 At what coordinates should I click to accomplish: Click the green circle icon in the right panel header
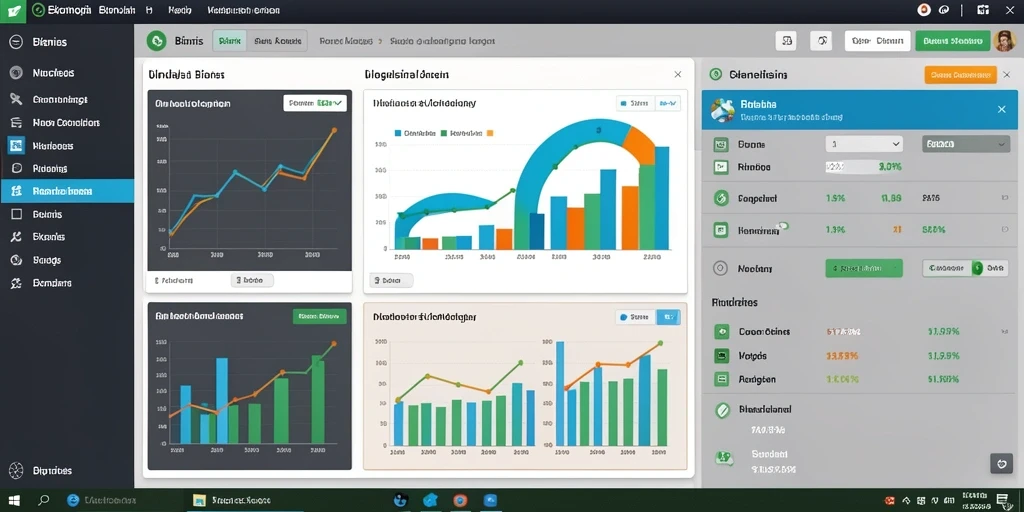[x=715, y=74]
